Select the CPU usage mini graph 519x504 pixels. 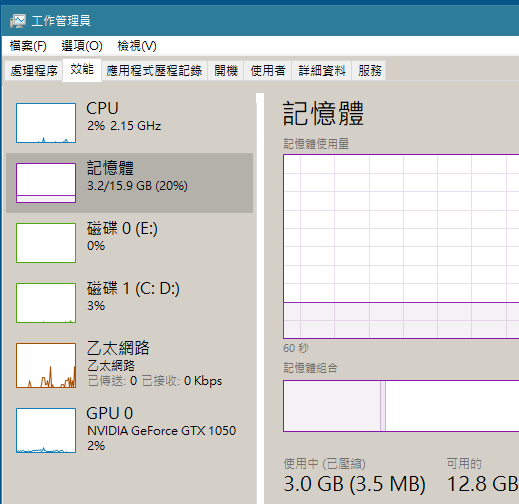pyautogui.click(x=46, y=123)
